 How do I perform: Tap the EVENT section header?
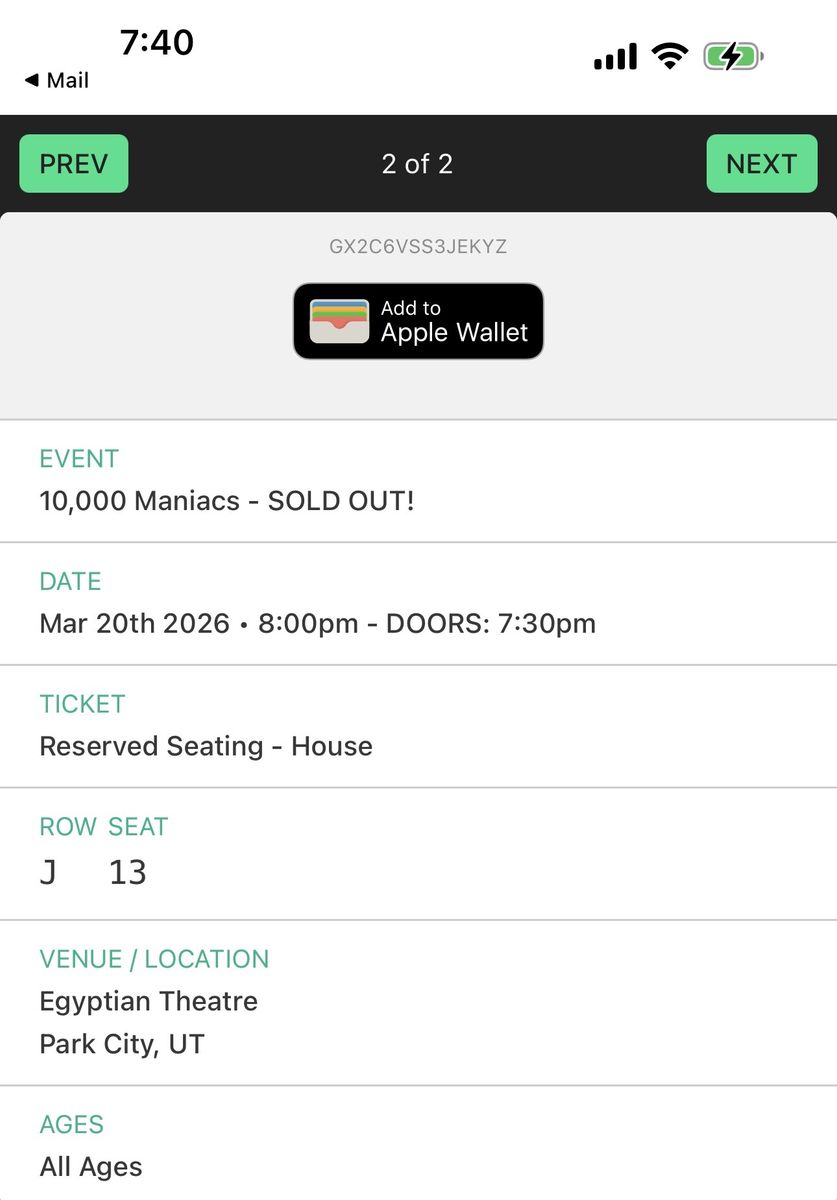pos(79,459)
